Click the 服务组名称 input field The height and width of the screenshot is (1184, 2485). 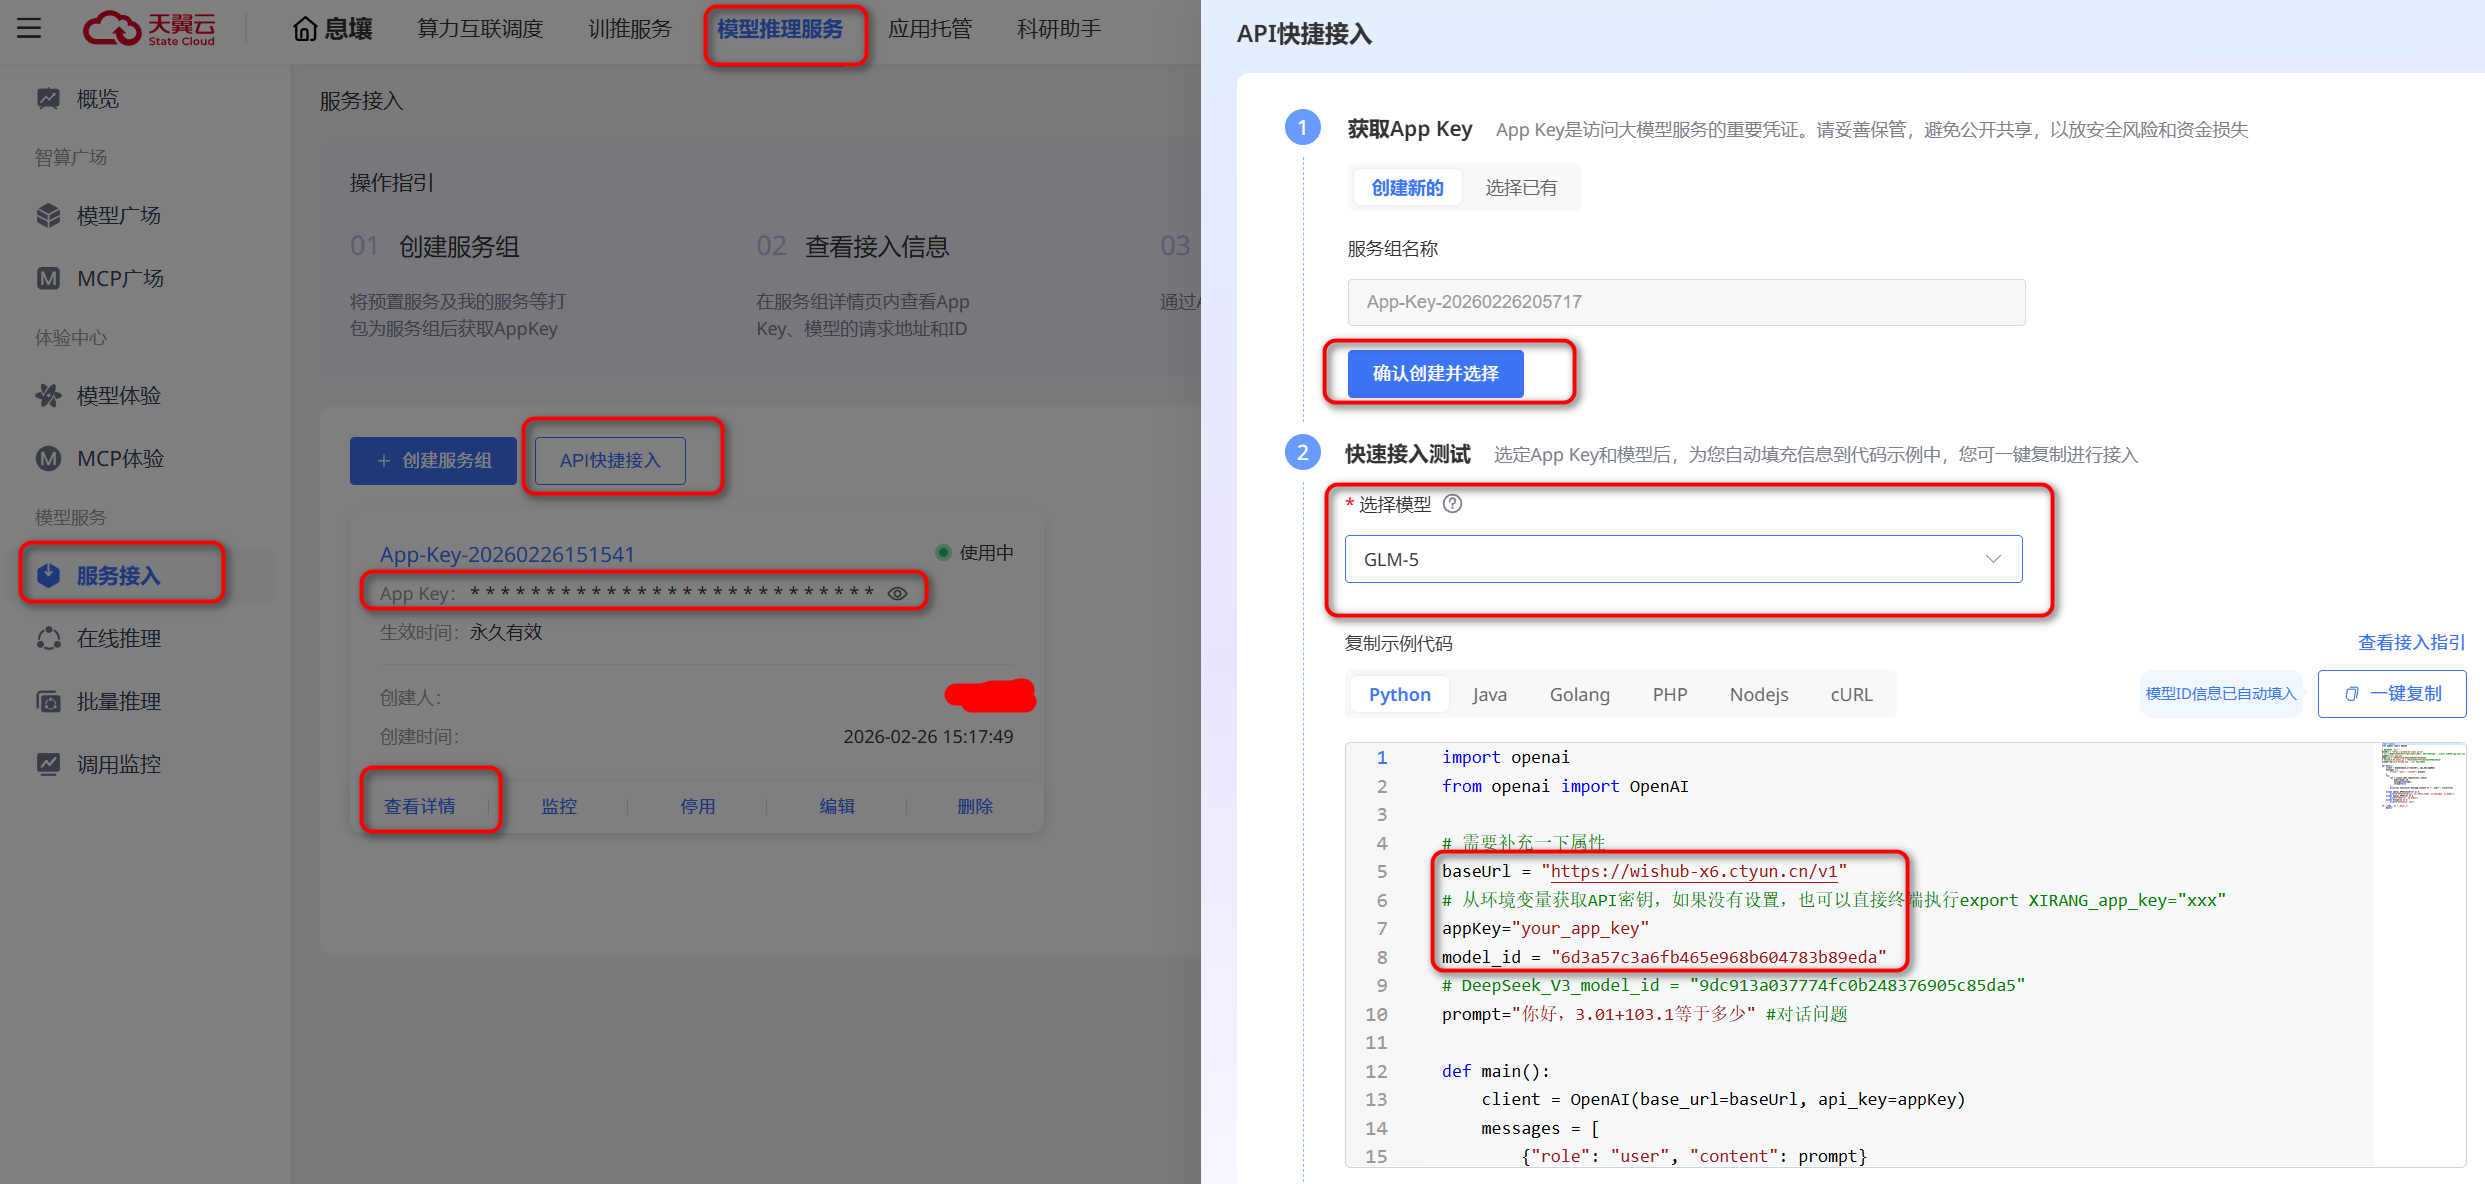pos(1686,302)
